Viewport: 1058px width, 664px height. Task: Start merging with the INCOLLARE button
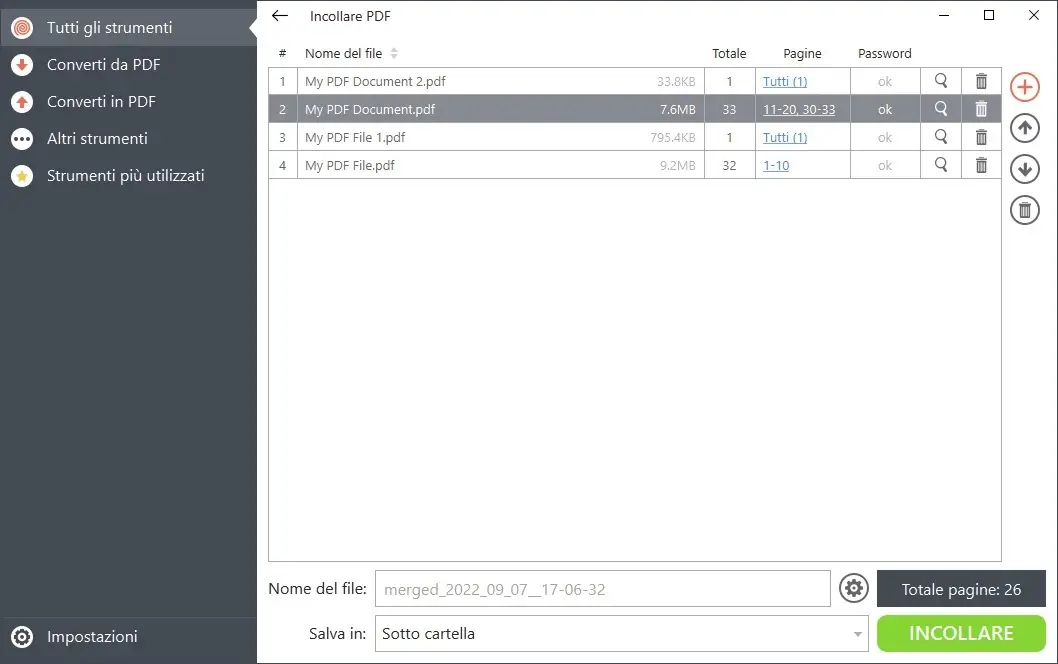tap(960, 633)
